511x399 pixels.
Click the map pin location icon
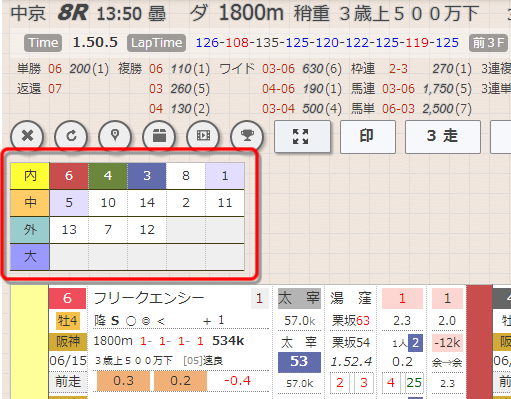115,136
